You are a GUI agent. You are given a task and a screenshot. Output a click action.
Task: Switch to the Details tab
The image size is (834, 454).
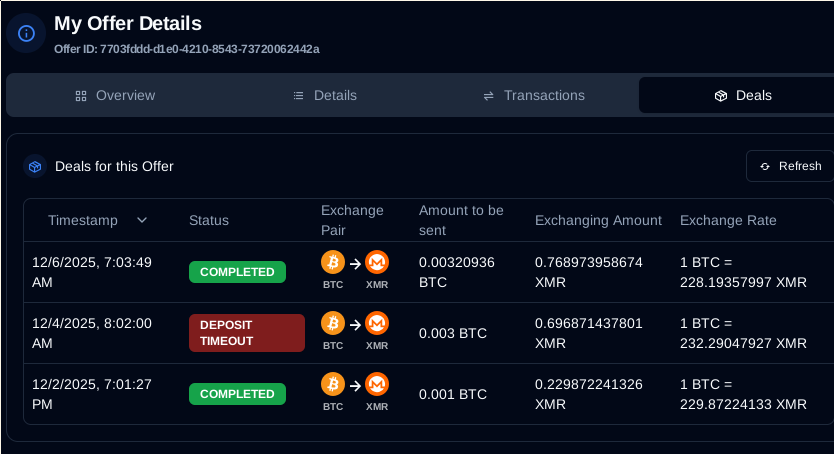pyautogui.click(x=325, y=96)
